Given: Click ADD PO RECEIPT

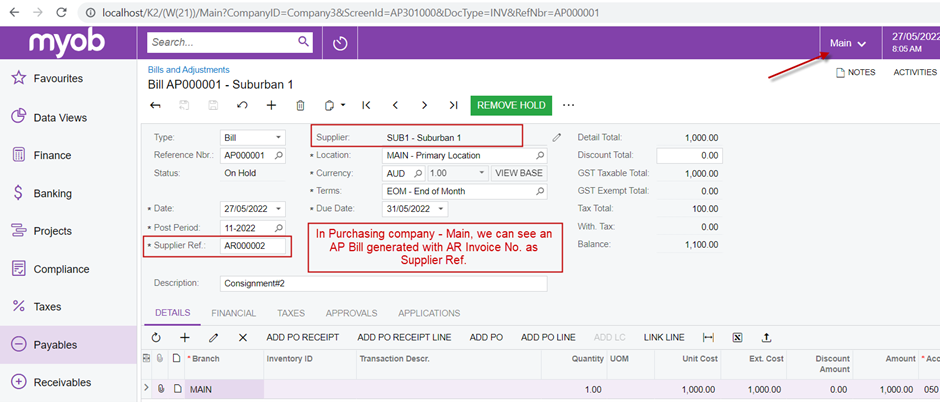Looking at the screenshot, I should (303, 337).
